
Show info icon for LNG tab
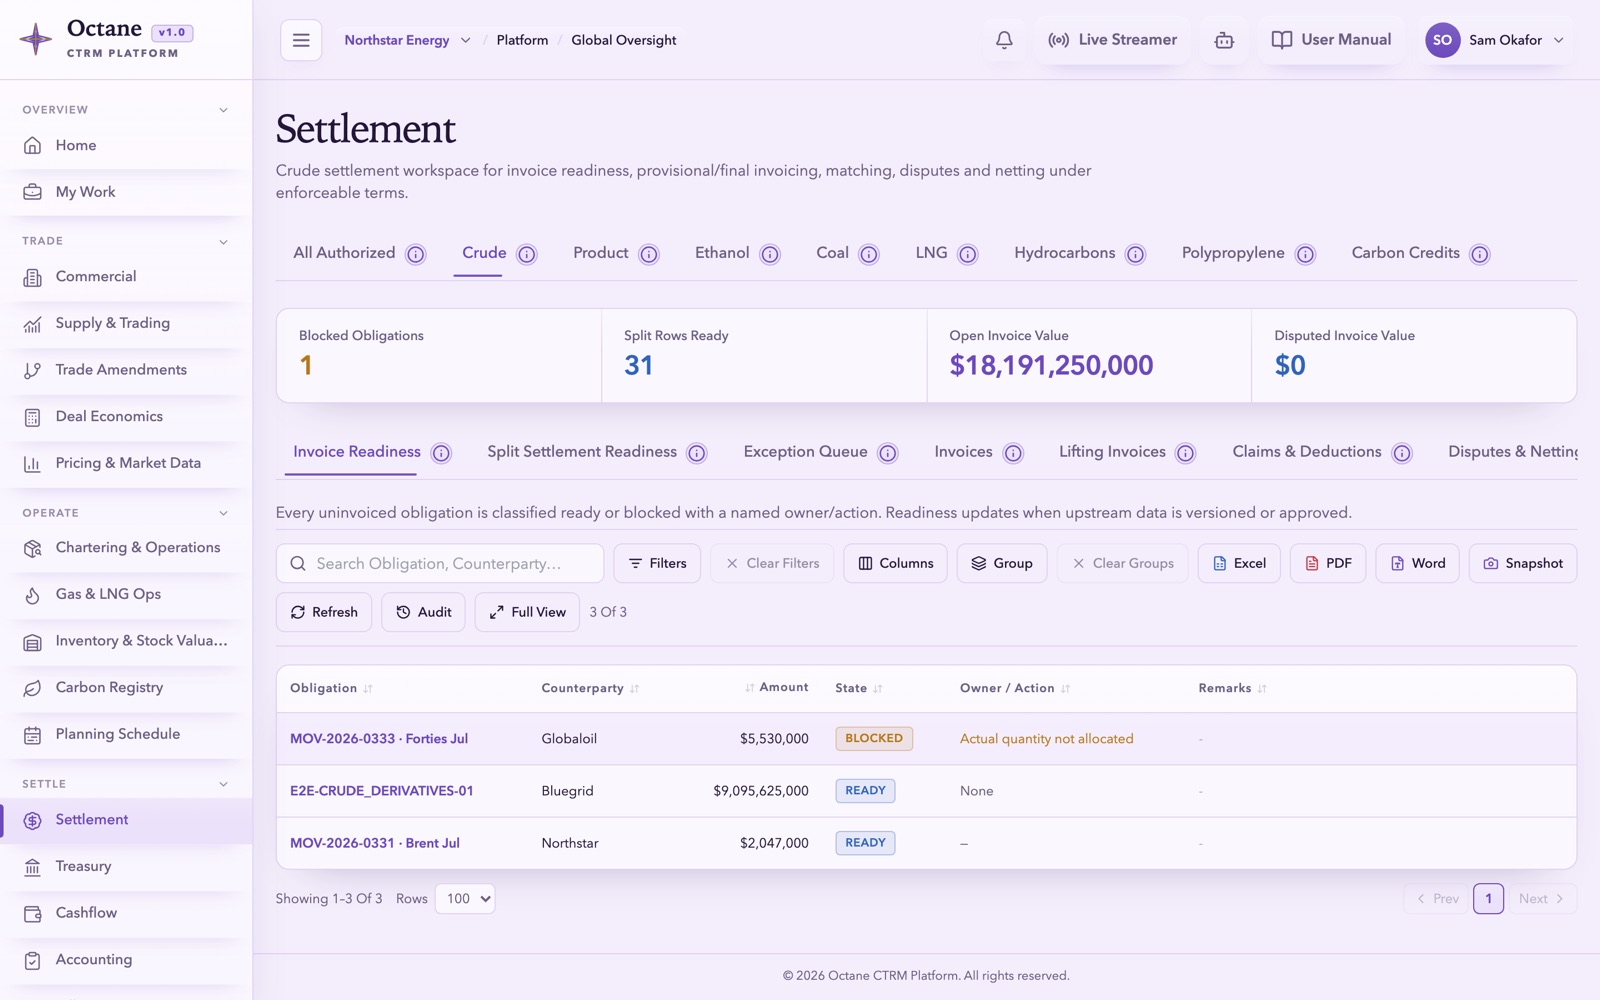(968, 254)
